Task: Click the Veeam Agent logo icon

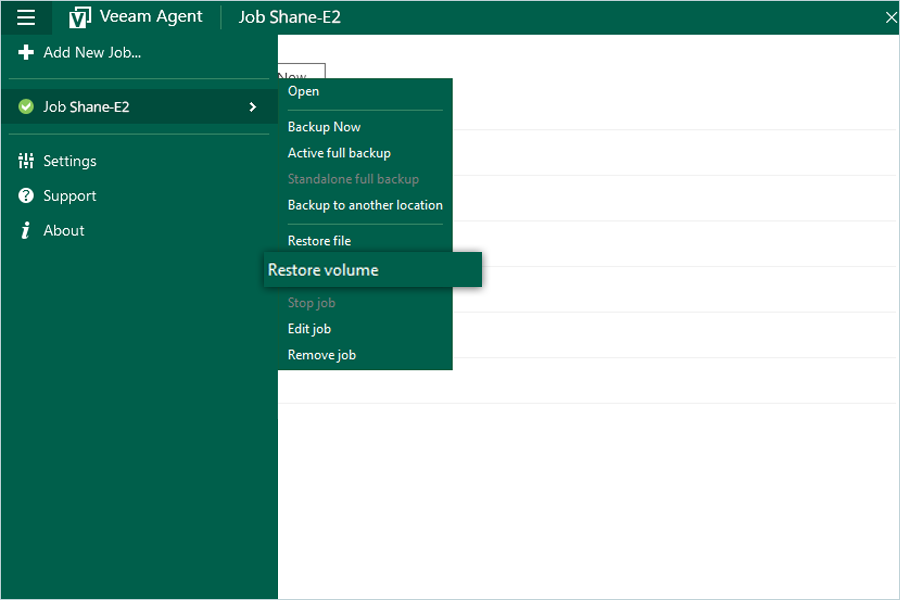Action: tap(79, 17)
